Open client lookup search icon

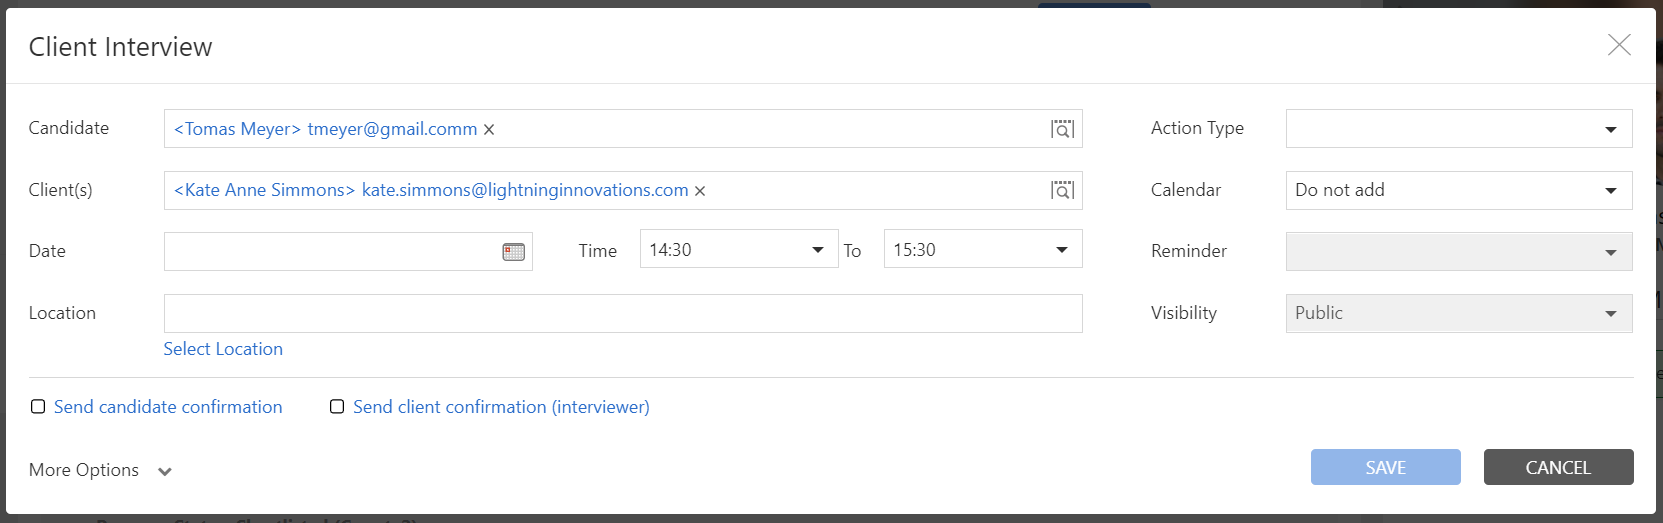(x=1062, y=190)
